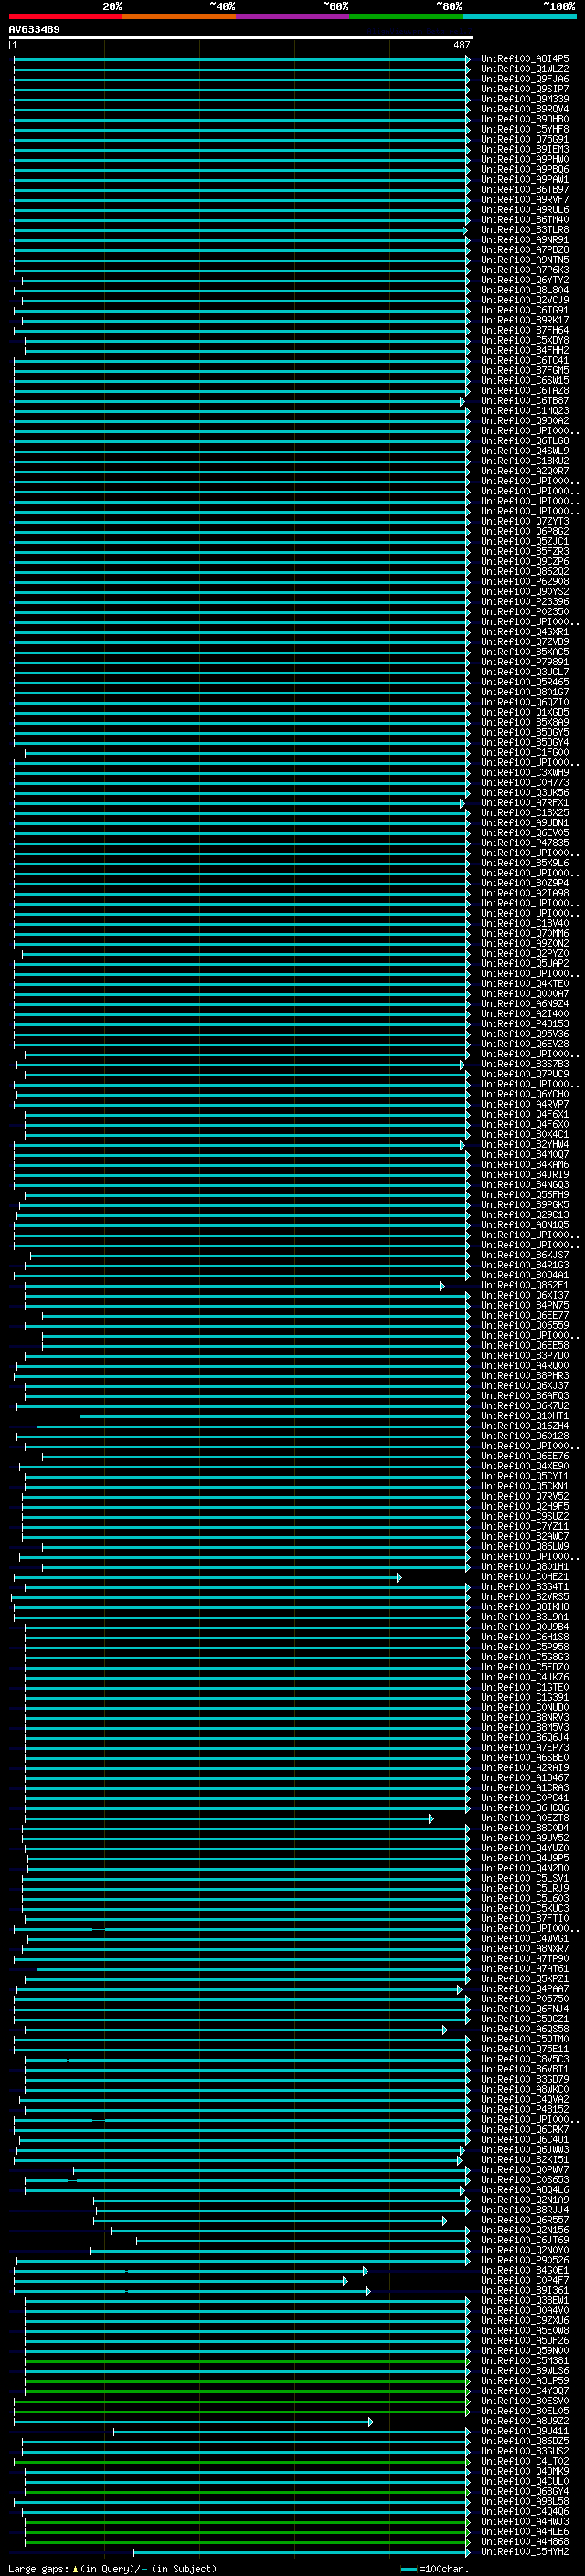
Task: Open hit UniRef100_Q1WLZ2
Action: pos(525,69)
